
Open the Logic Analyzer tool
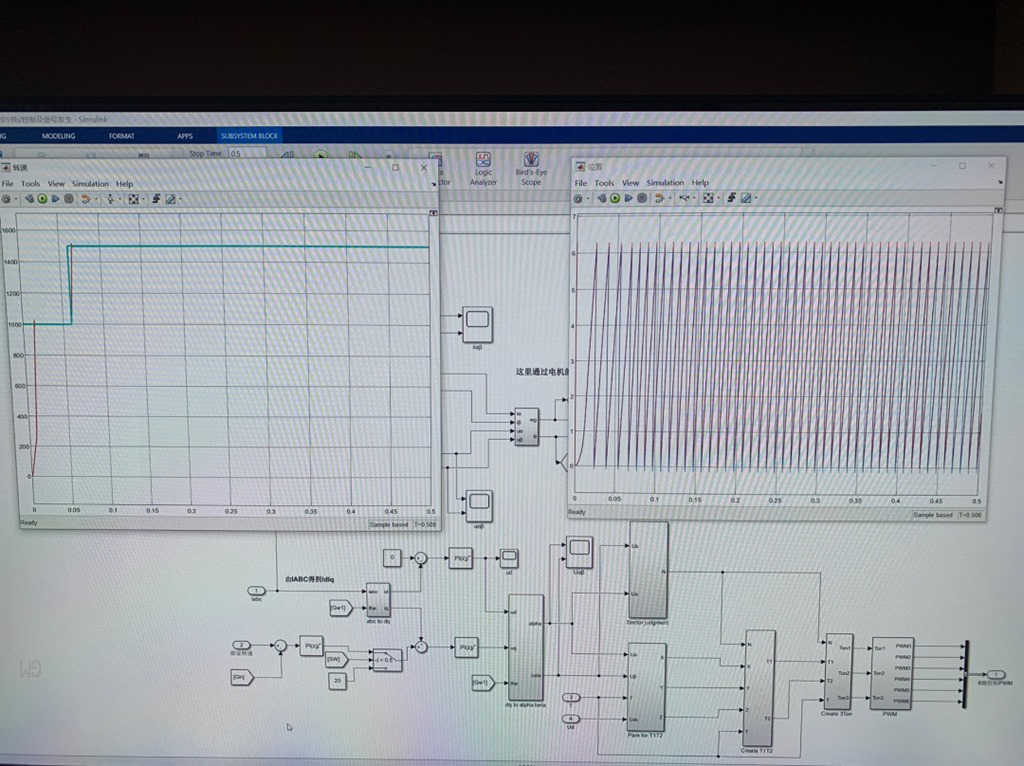click(x=483, y=169)
